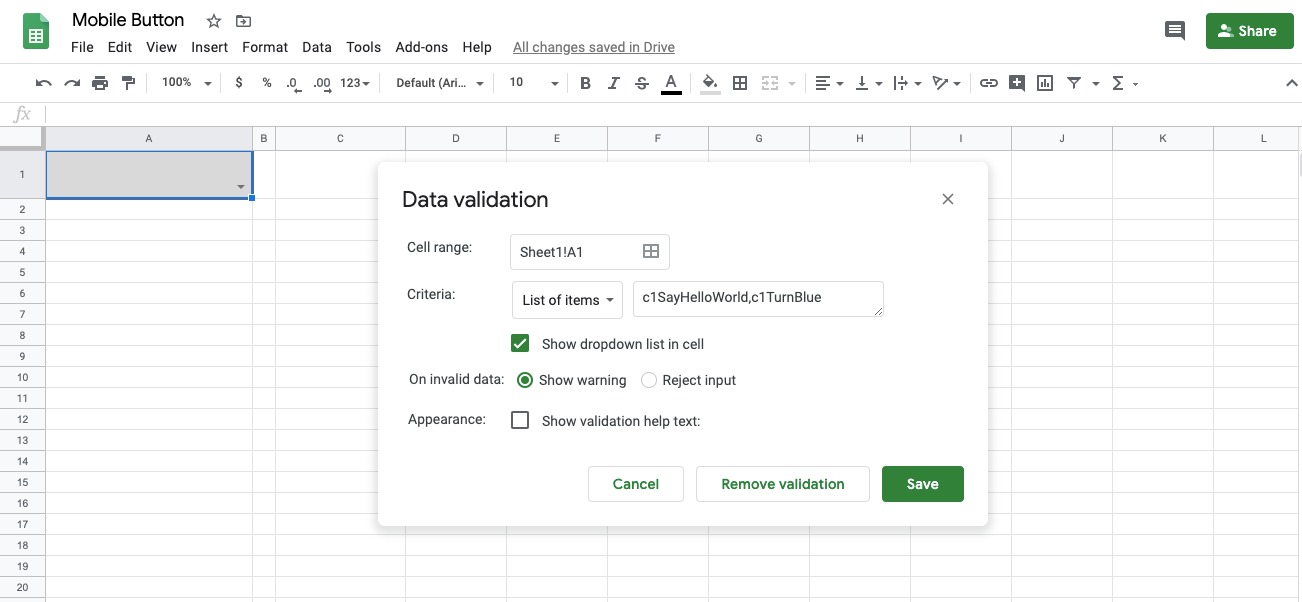Open the List of items criteria dropdown
The image size is (1302, 602).
567,299
